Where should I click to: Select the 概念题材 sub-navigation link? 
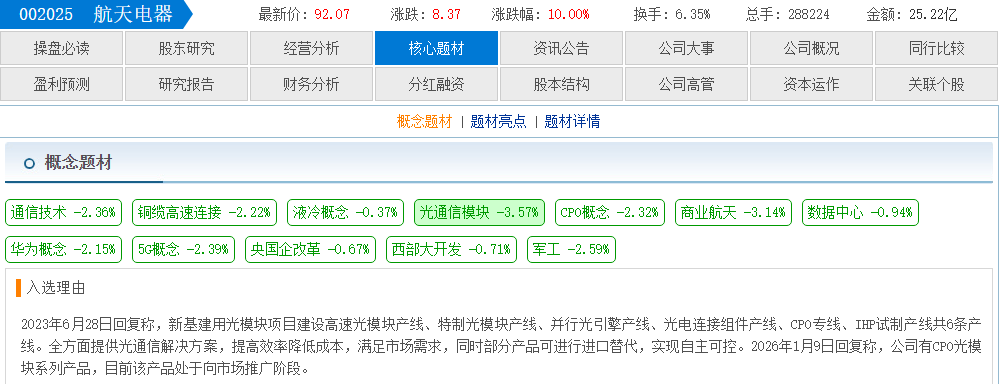point(424,122)
